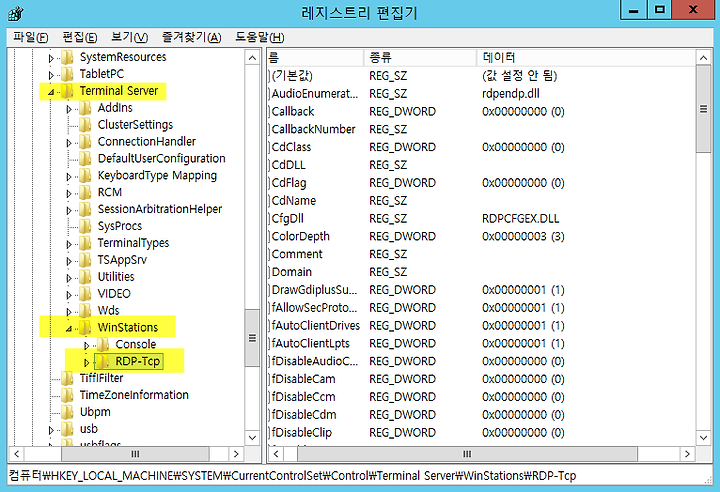Open the 파일(F) menu
This screenshot has width=720, height=492.
tap(30, 37)
